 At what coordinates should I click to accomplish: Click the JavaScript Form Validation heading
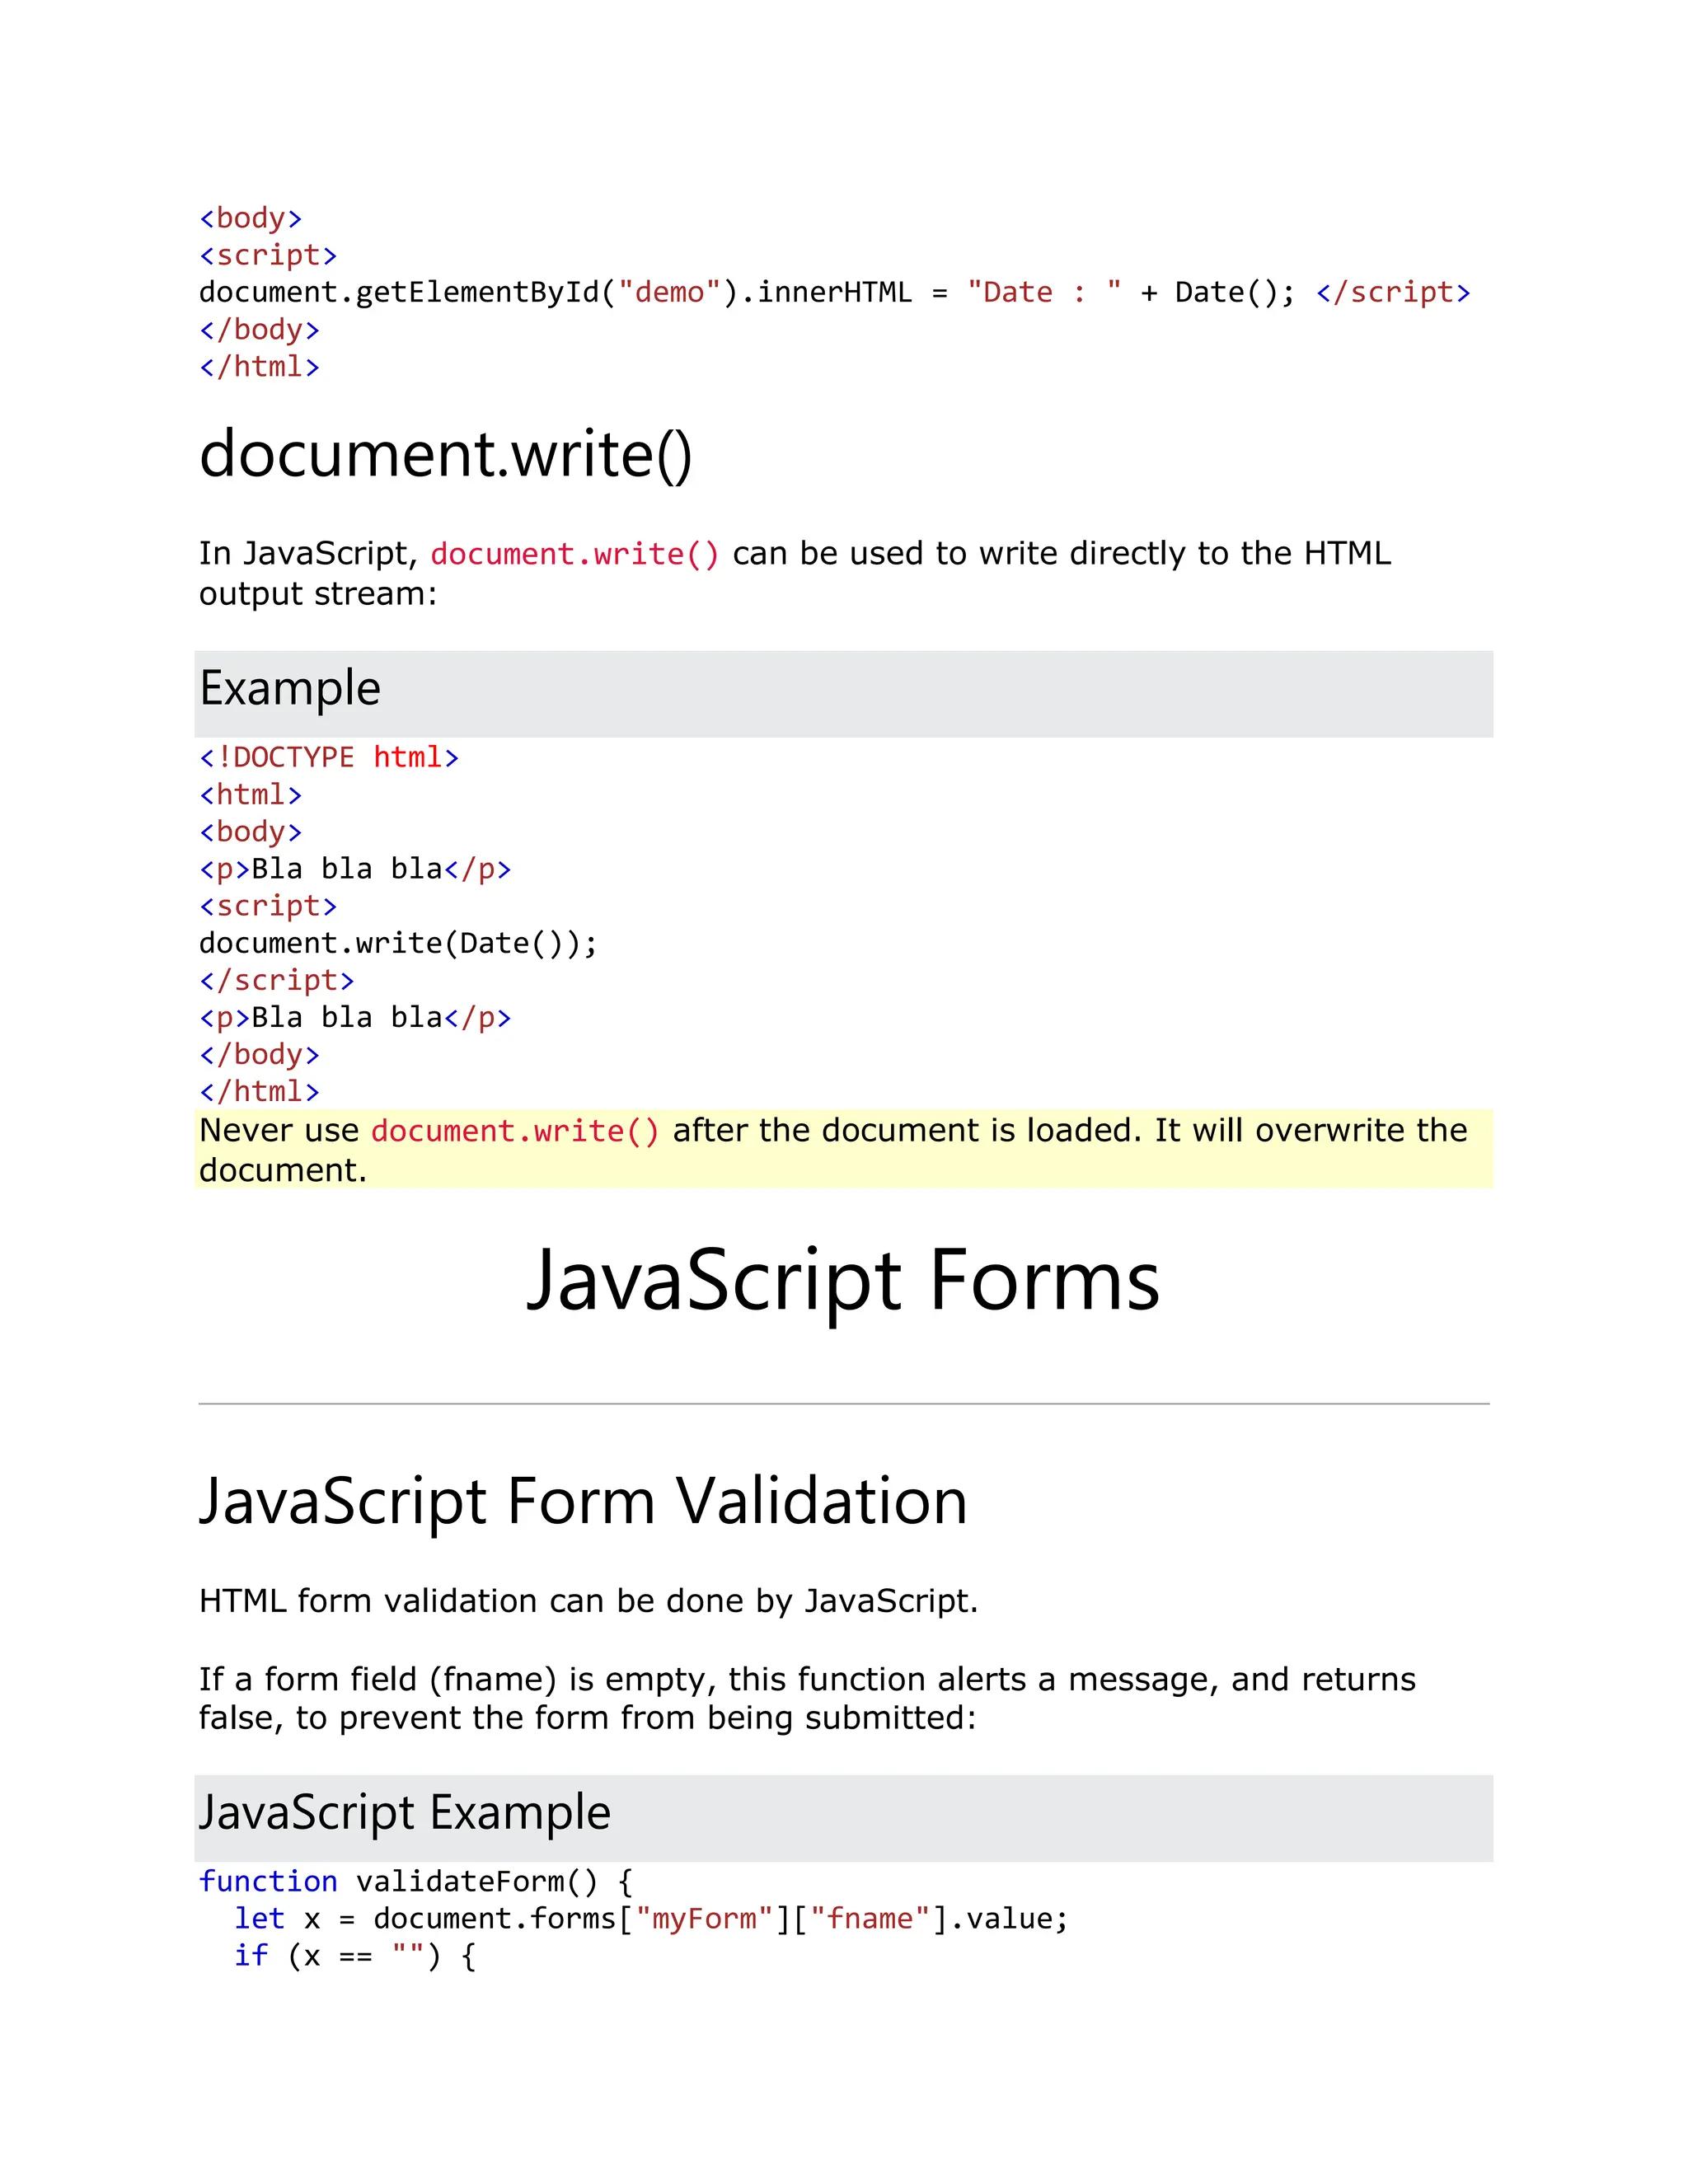tap(583, 1501)
